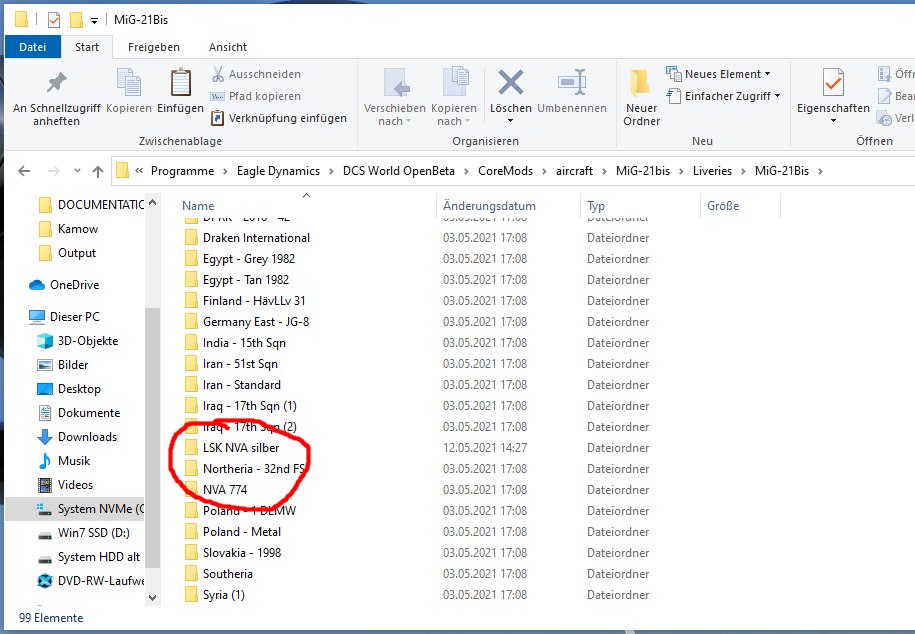This screenshot has width=915, height=634.
Task: Sort by the Änderungsdatum column header
Action: [x=489, y=205]
